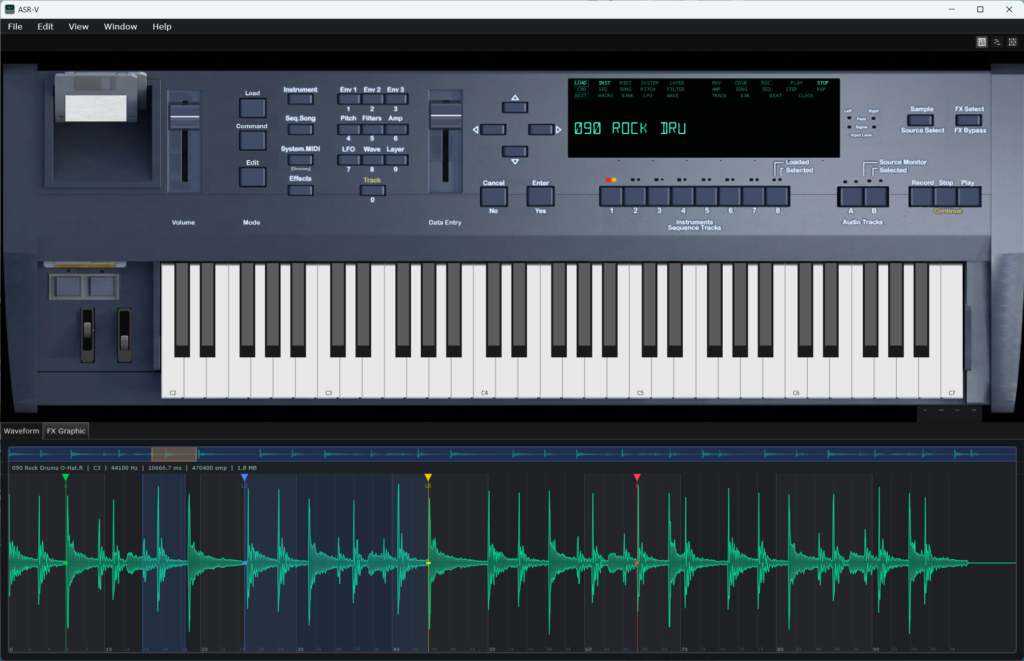Select instrument track 8 button
Image resolution: width=1024 pixels, height=661 pixels.
click(x=777, y=197)
